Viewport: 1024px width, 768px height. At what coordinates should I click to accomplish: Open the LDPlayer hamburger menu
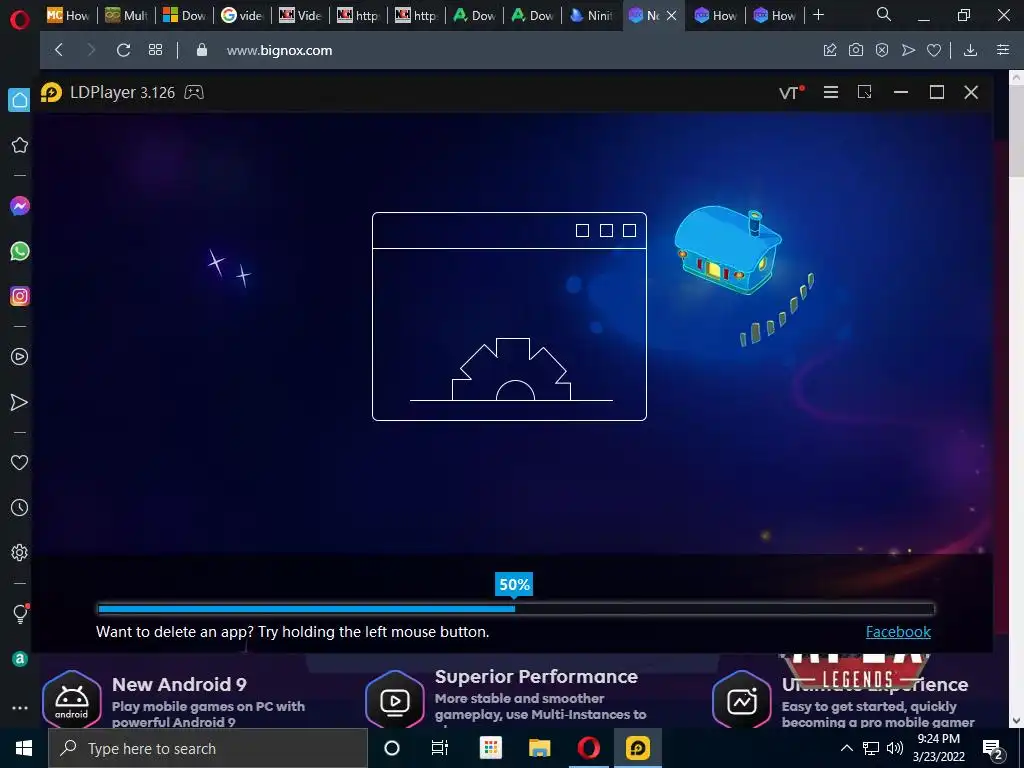coord(831,92)
